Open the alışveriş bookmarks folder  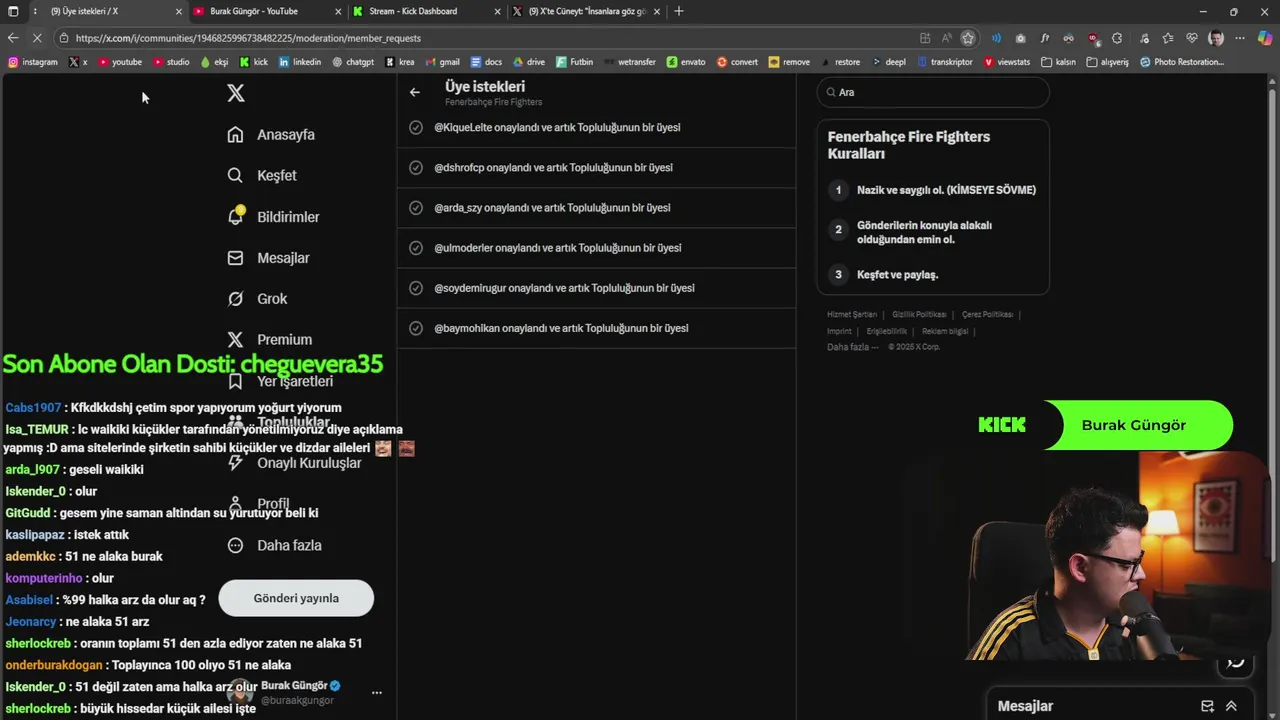[1107, 62]
